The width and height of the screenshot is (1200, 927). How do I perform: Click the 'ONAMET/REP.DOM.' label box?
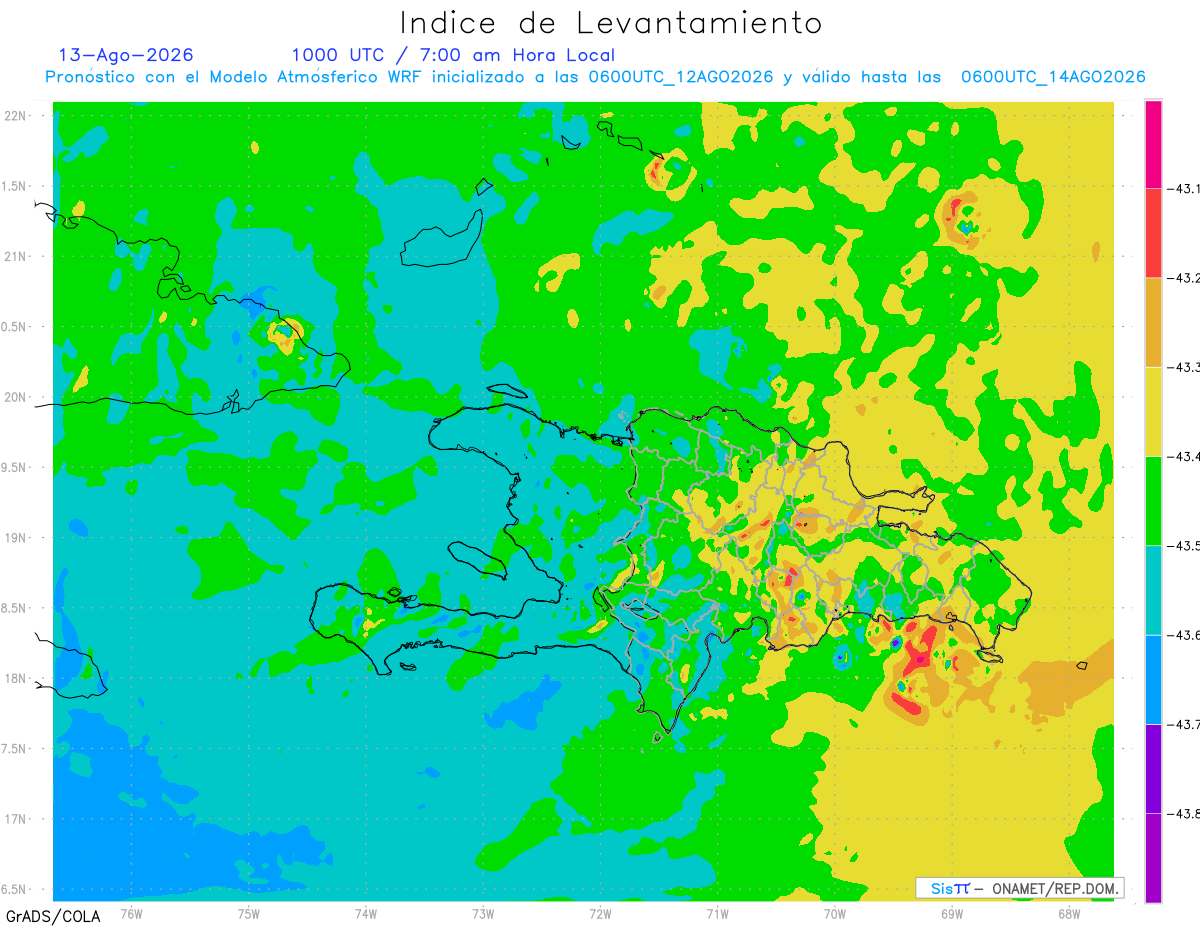pos(1021,888)
